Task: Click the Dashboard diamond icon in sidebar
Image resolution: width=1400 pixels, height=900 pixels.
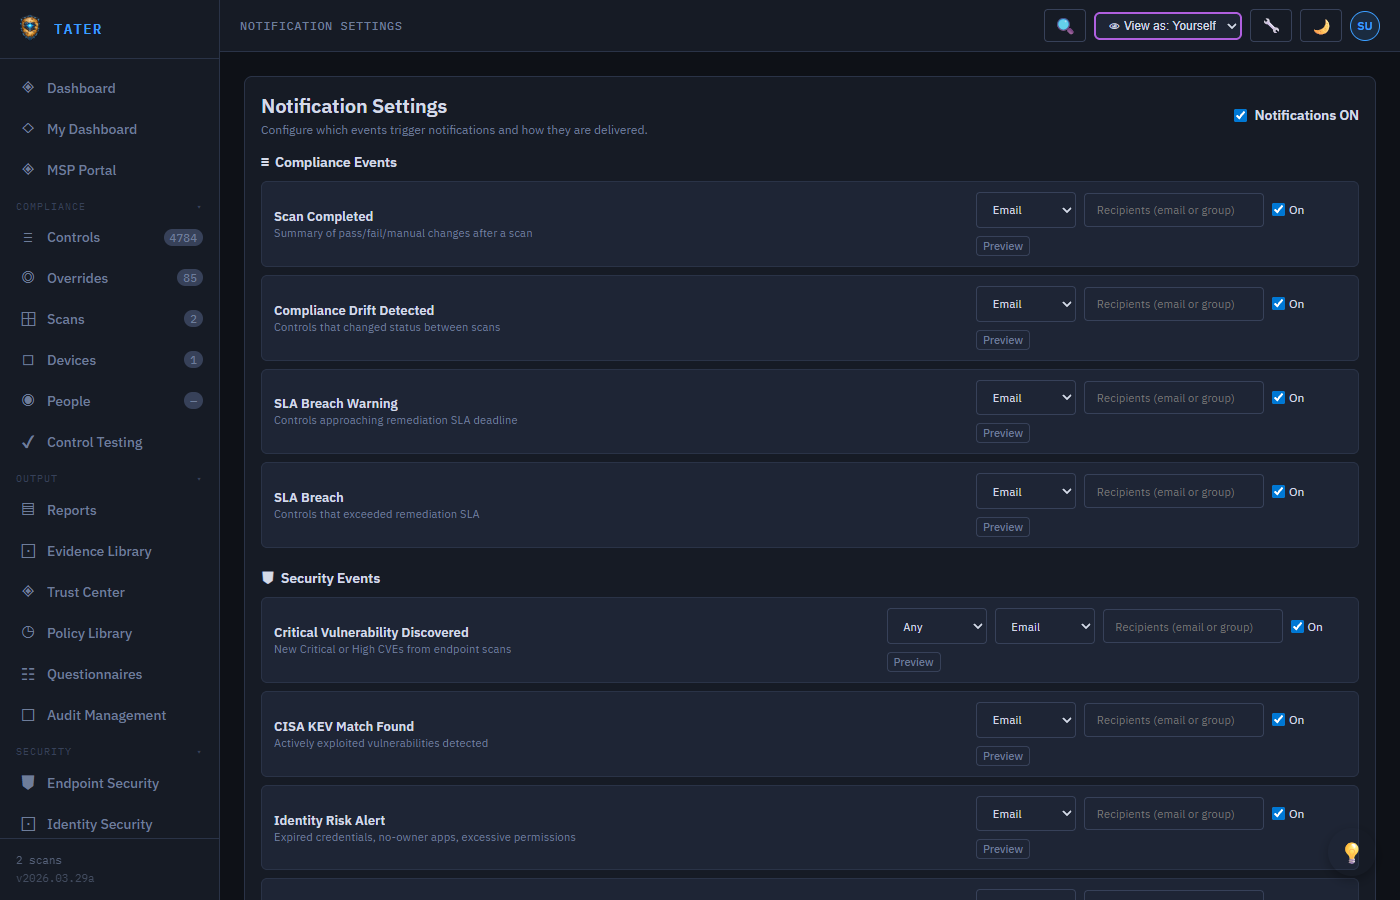Action: pyautogui.click(x=28, y=88)
